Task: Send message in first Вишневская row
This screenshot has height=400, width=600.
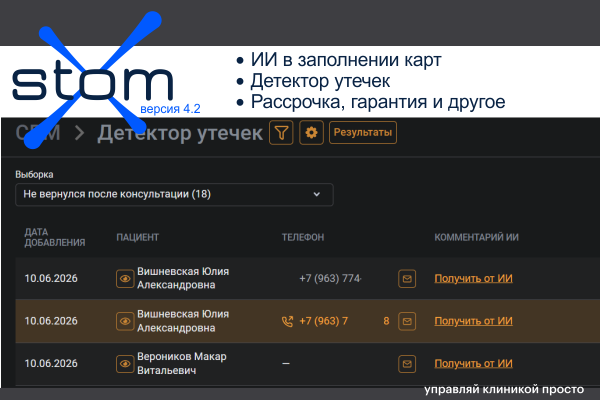Action: [407, 279]
